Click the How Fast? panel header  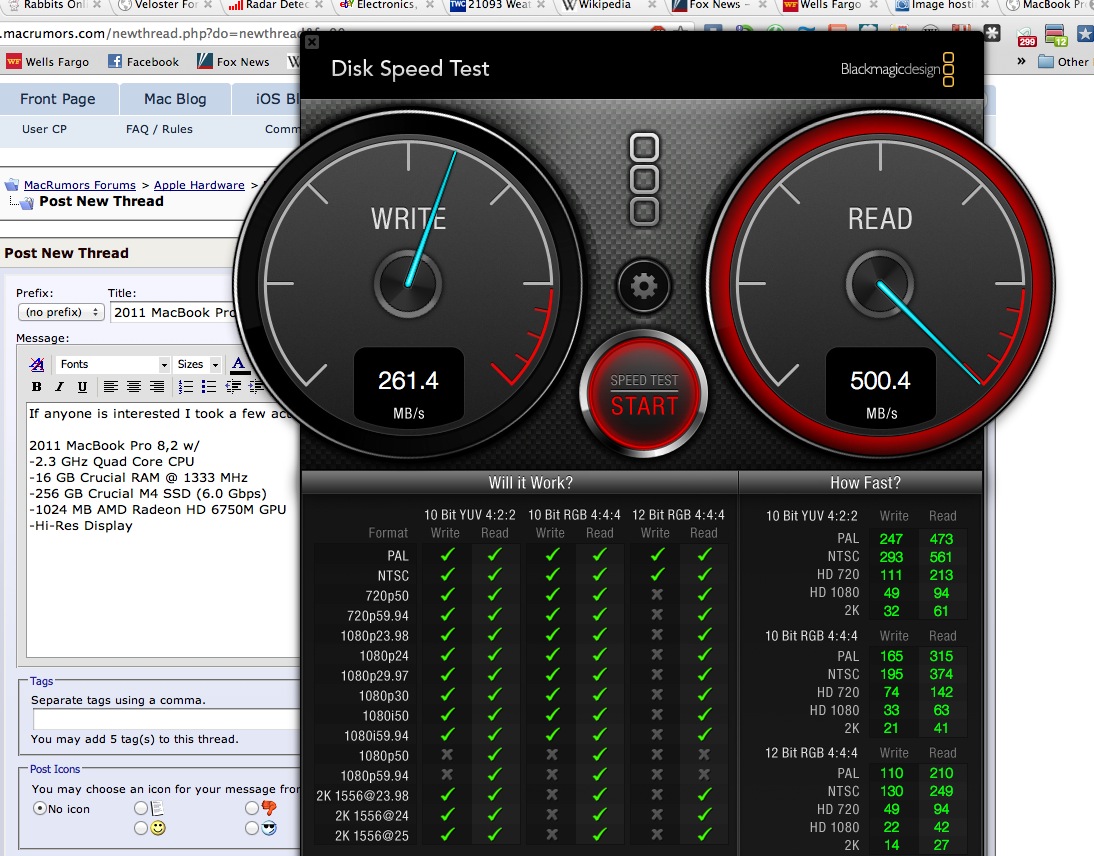coord(860,483)
